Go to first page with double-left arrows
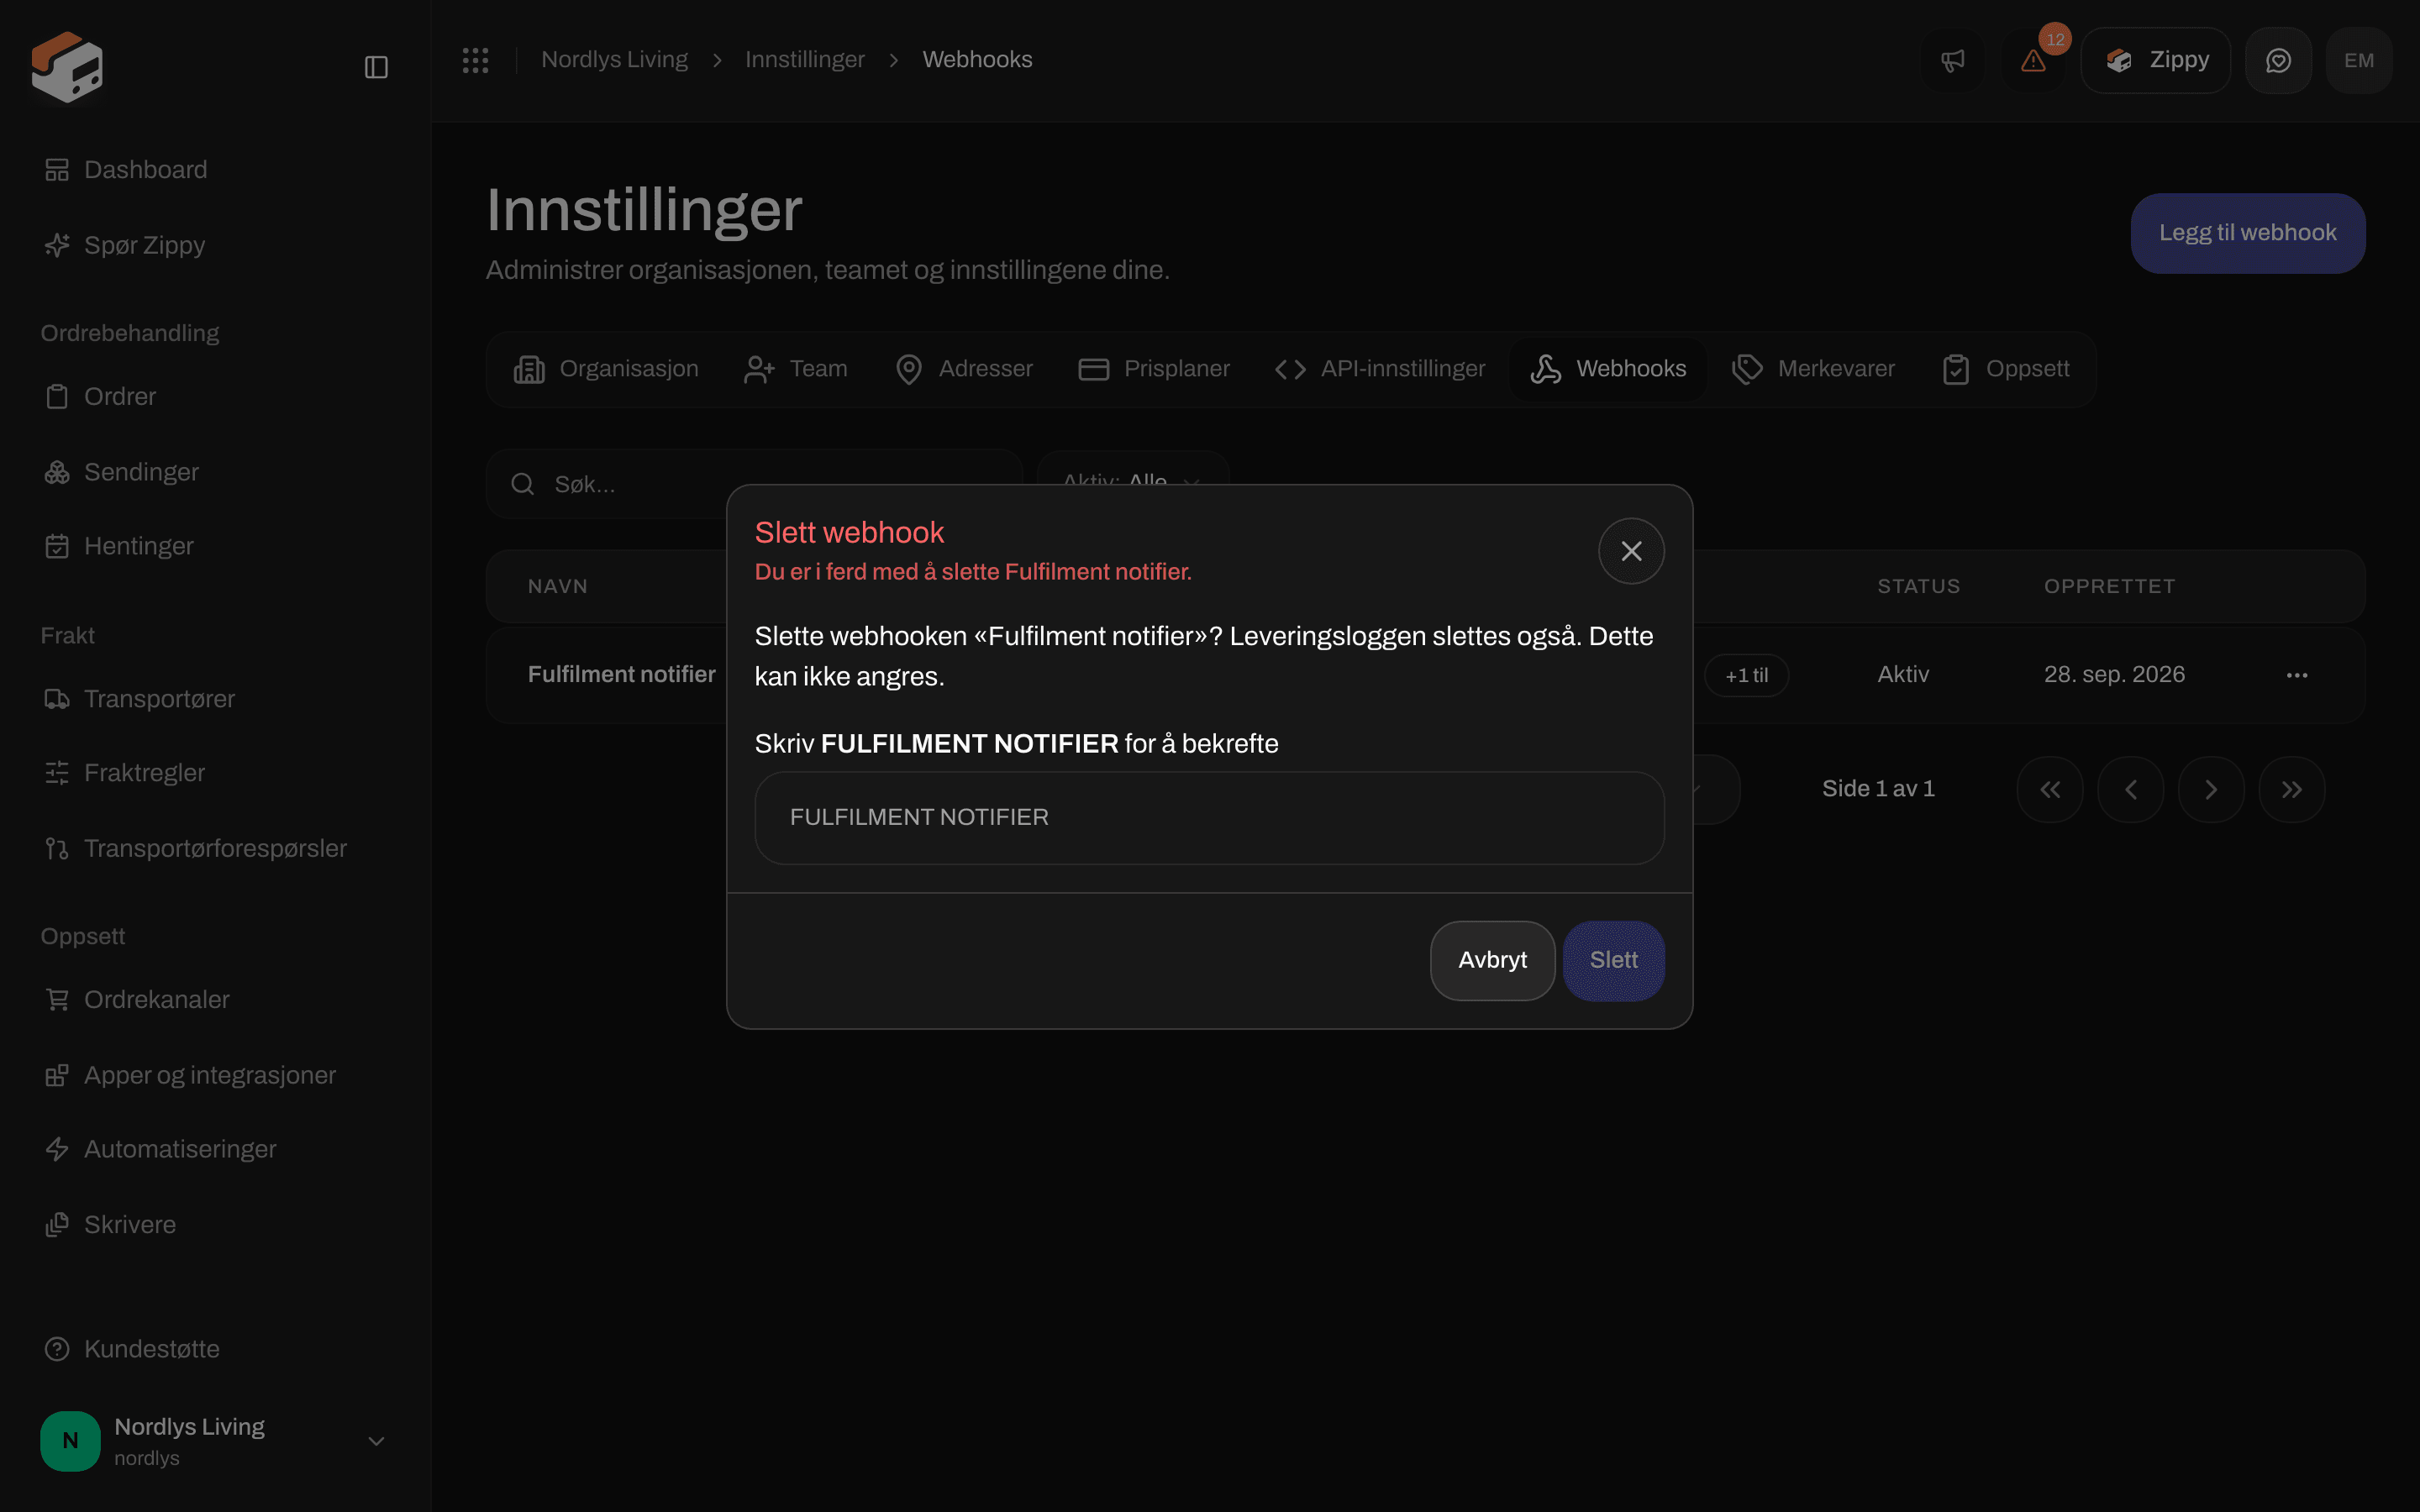The width and height of the screenshot is (2420, 1512). (x=2050, y=790)
